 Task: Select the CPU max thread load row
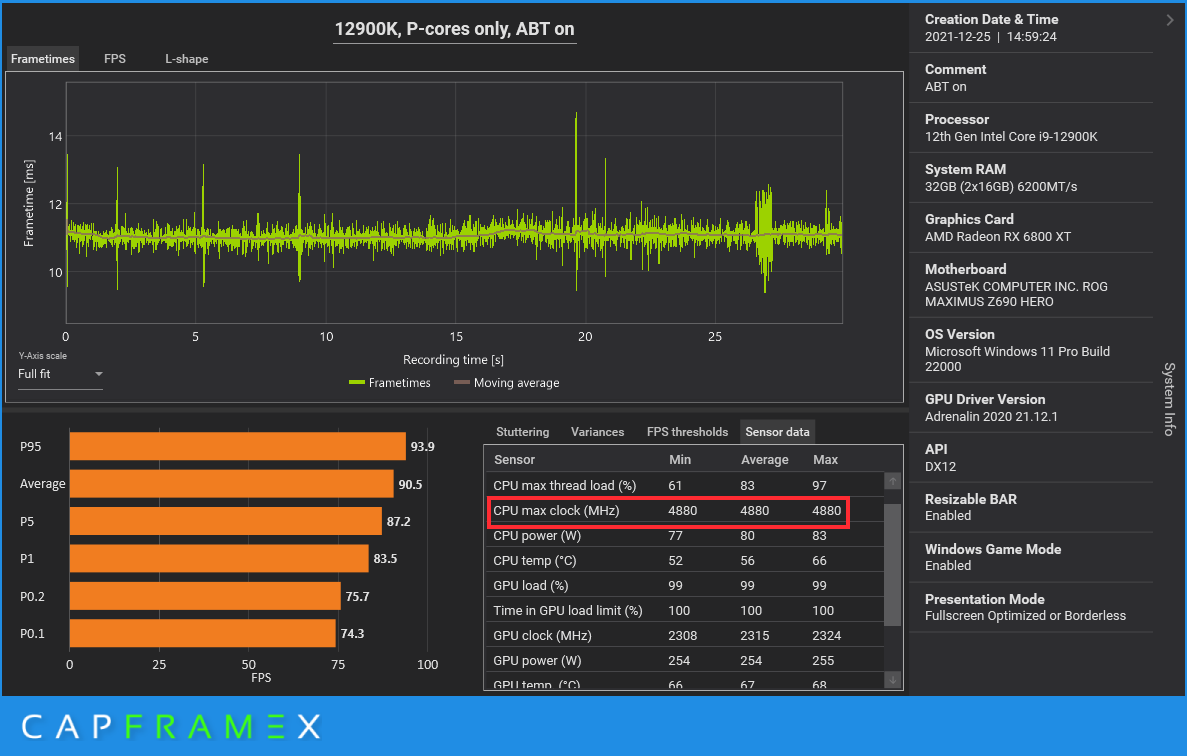(684, 485)
